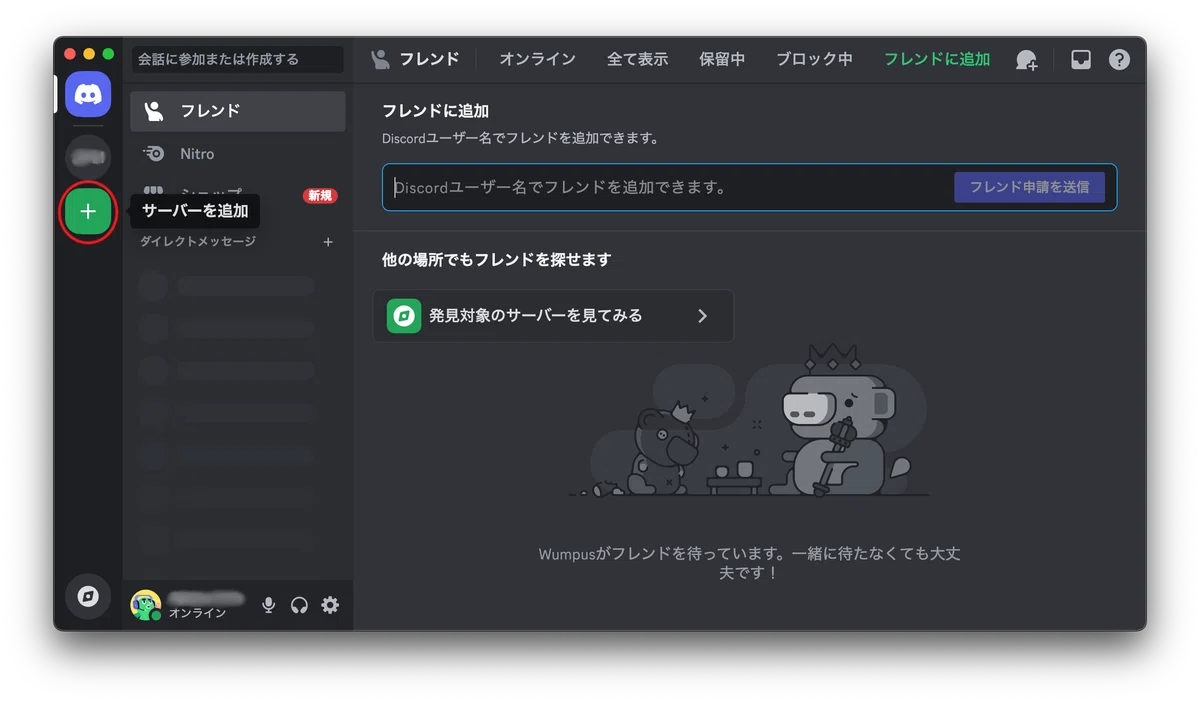Click the フレンド申請を送信 button
Image resolution: width=1200 pixels, height=702 pixels.
click(1029, 187)
